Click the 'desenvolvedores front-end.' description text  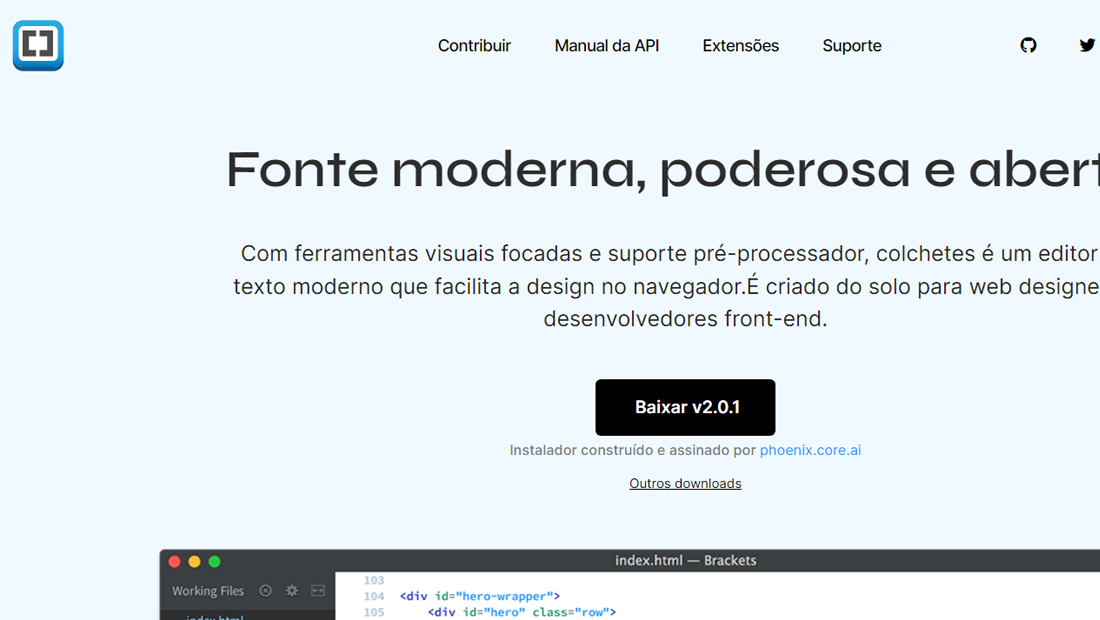685,318
